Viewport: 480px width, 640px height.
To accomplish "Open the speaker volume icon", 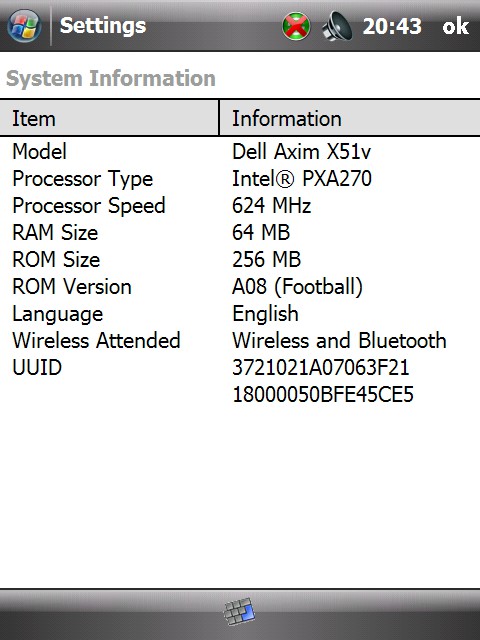I will click(x=337, y=27).
